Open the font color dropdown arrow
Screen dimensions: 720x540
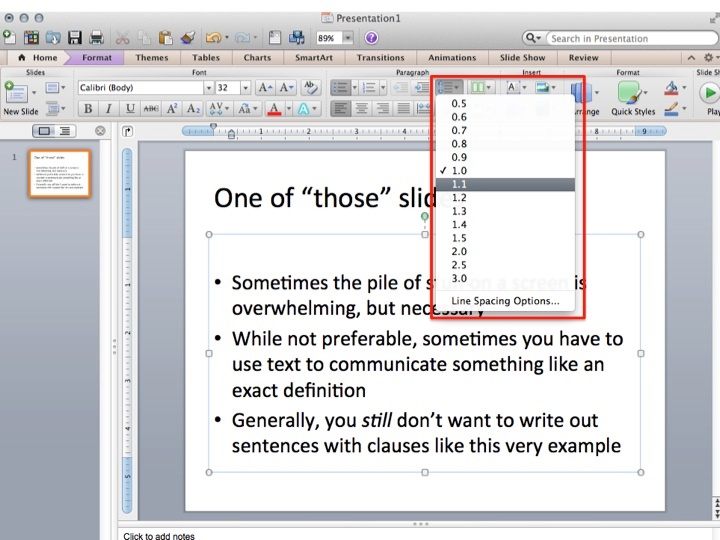point(289,109)
